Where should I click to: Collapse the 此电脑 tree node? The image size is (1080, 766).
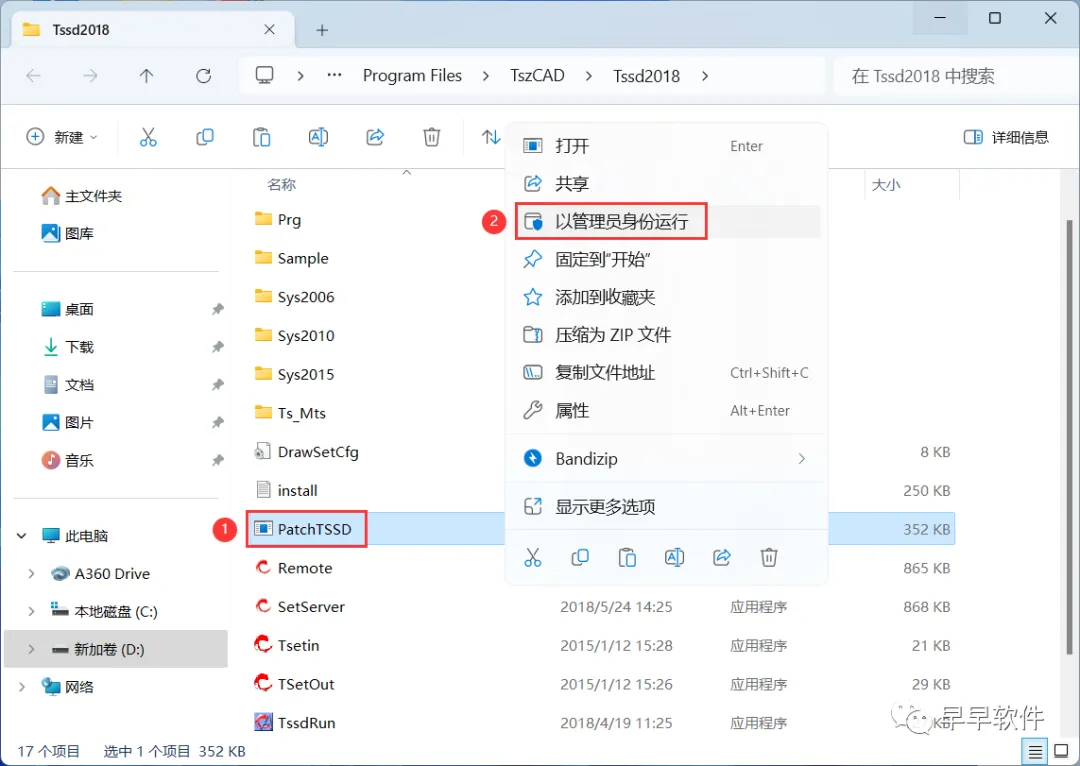point(22,535)
